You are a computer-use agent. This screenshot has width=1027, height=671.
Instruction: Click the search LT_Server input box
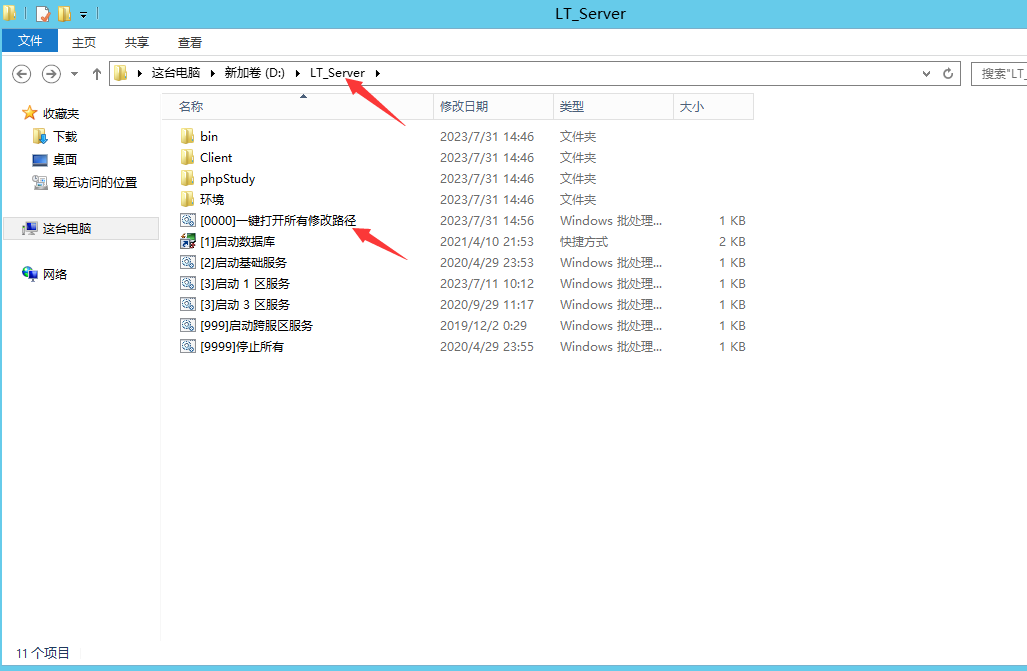coord(1000,73)
